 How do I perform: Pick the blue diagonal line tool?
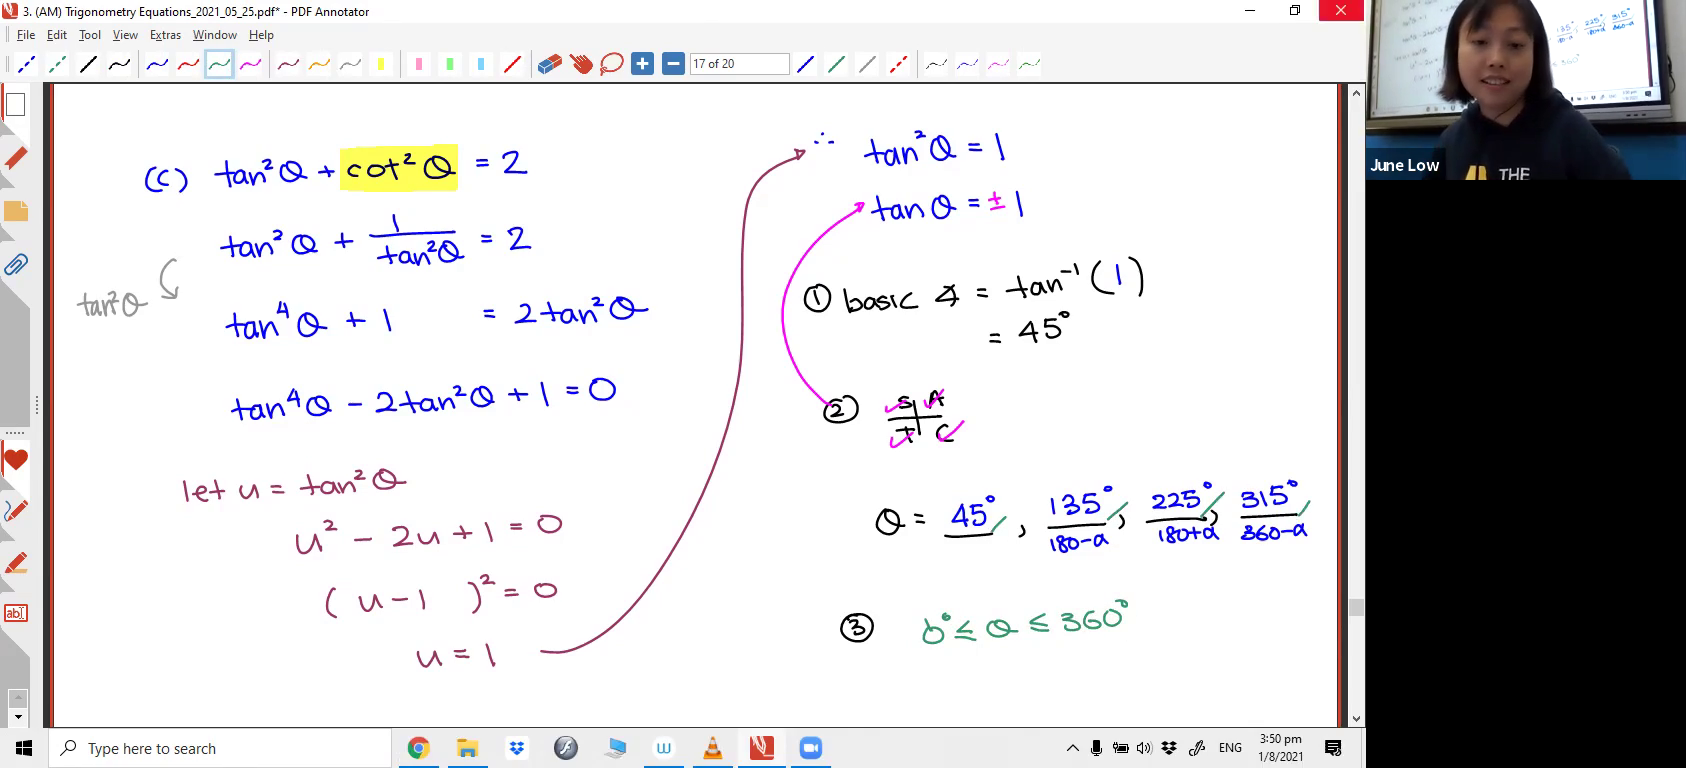(x=805, y=64)
